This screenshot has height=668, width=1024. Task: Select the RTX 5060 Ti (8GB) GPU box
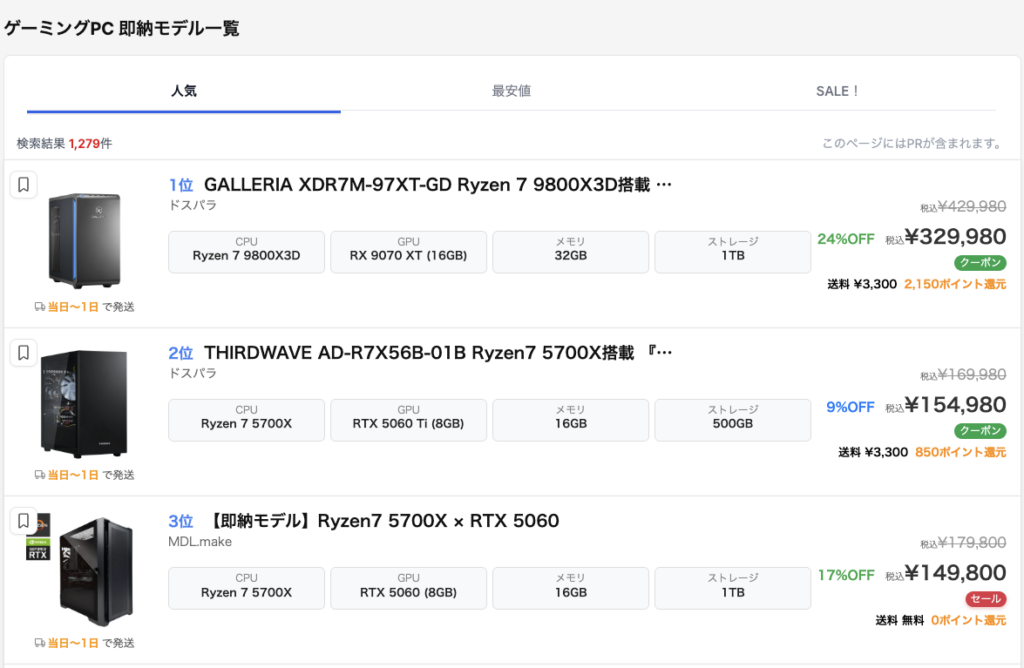(408, 419)
